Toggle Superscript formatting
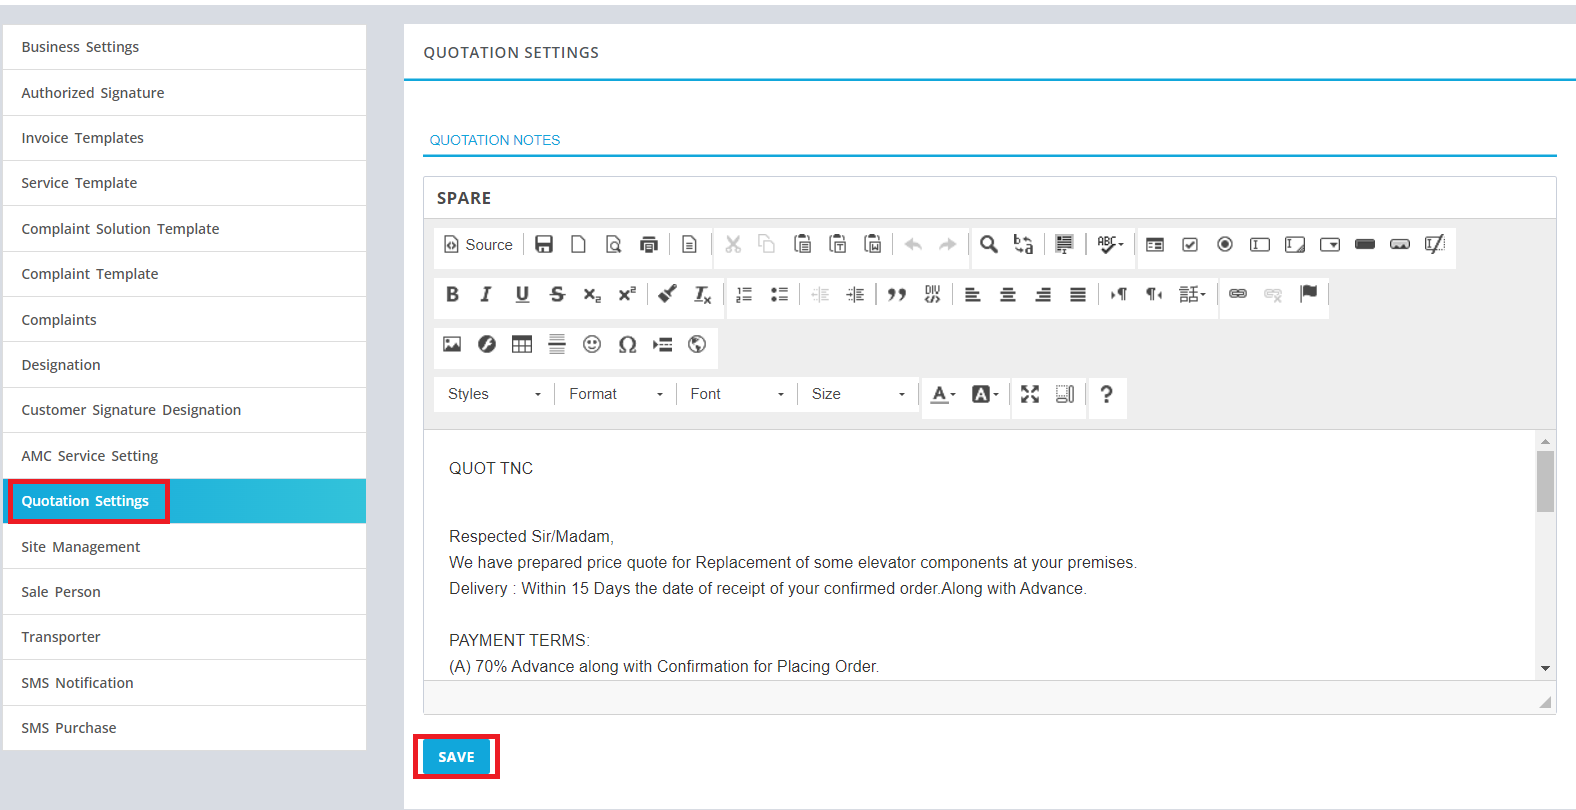This screenshot has width=1576, height=810. (627, 294)
